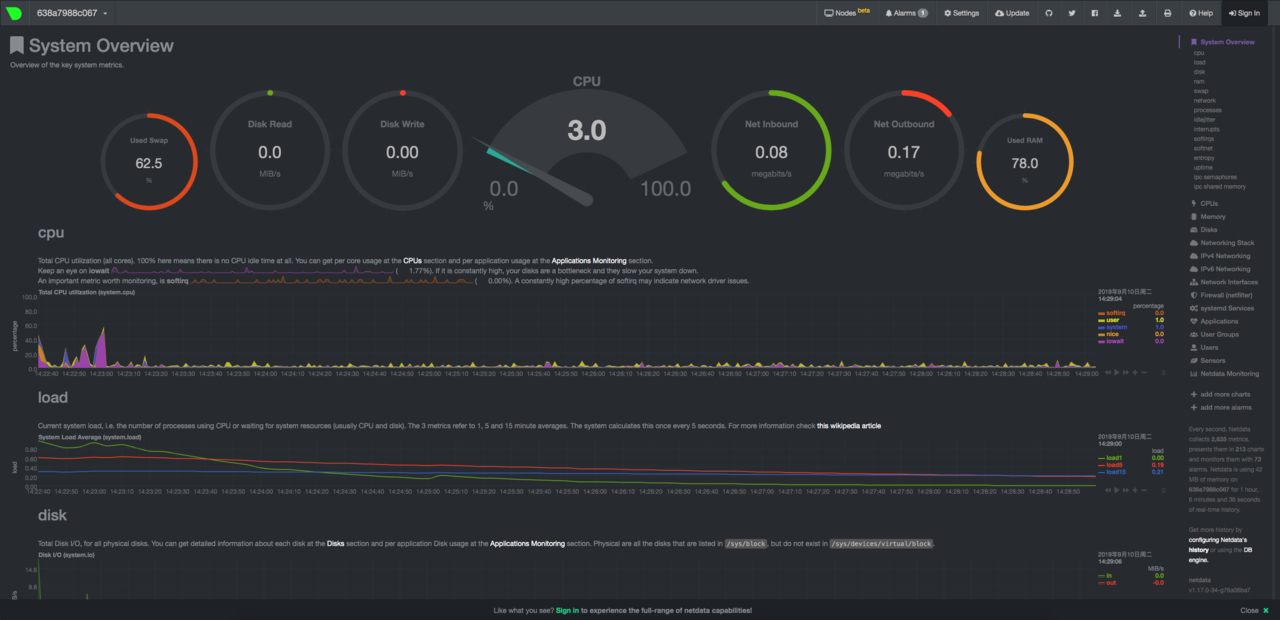Viewport: 1280px width, 620px height.
Task: Click the import snapshot upload icon
Action: [x=1142, y=13]
